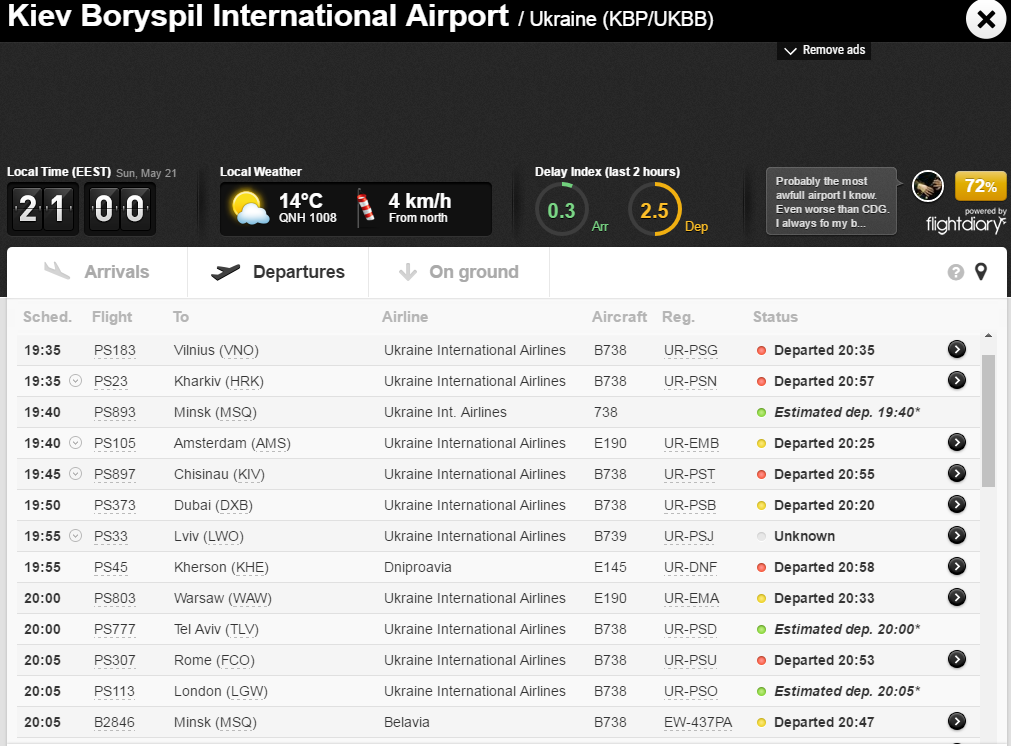This screenshot has height=746, width=1011.
Task: Open details arrow for Belavia flight B2846
Action: (x=957, y=721)
